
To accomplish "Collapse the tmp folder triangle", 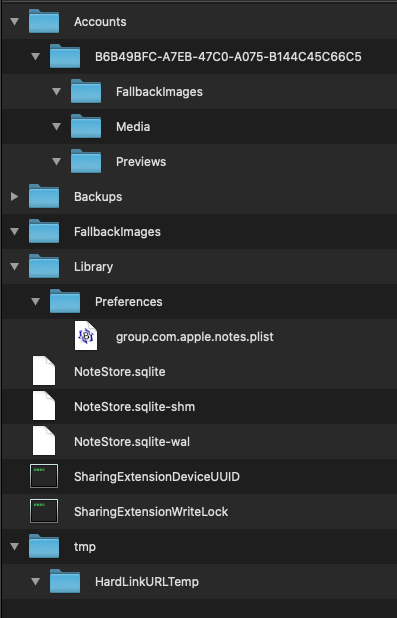I will coord(15,546).
